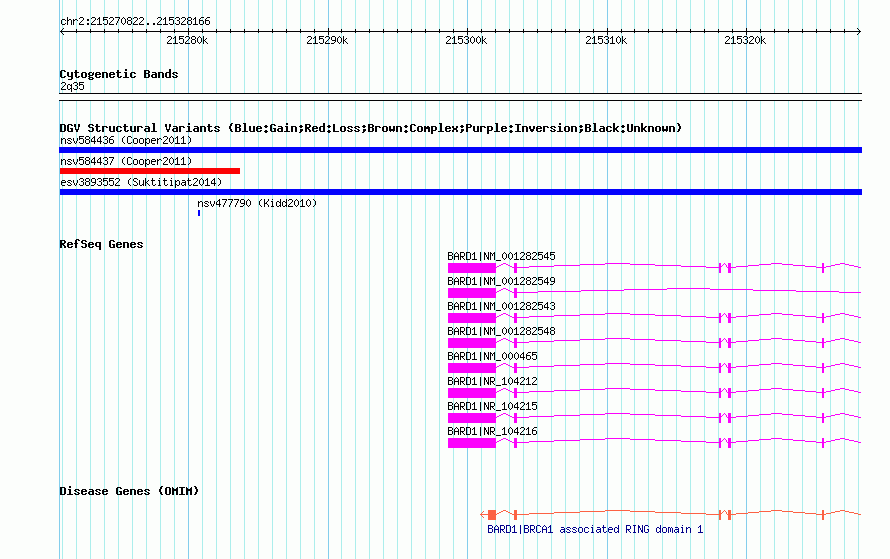Click the Cytogenetic Bands track title

pos(119,74)
